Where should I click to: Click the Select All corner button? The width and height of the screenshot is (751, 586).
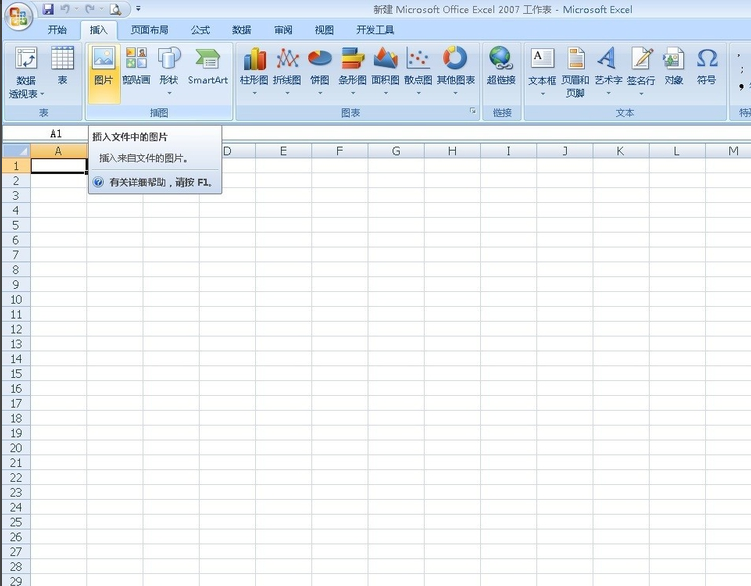click(16, 151)
